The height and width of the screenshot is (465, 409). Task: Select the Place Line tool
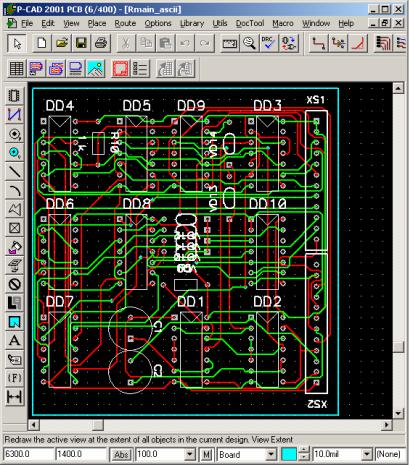pos(14,171)
